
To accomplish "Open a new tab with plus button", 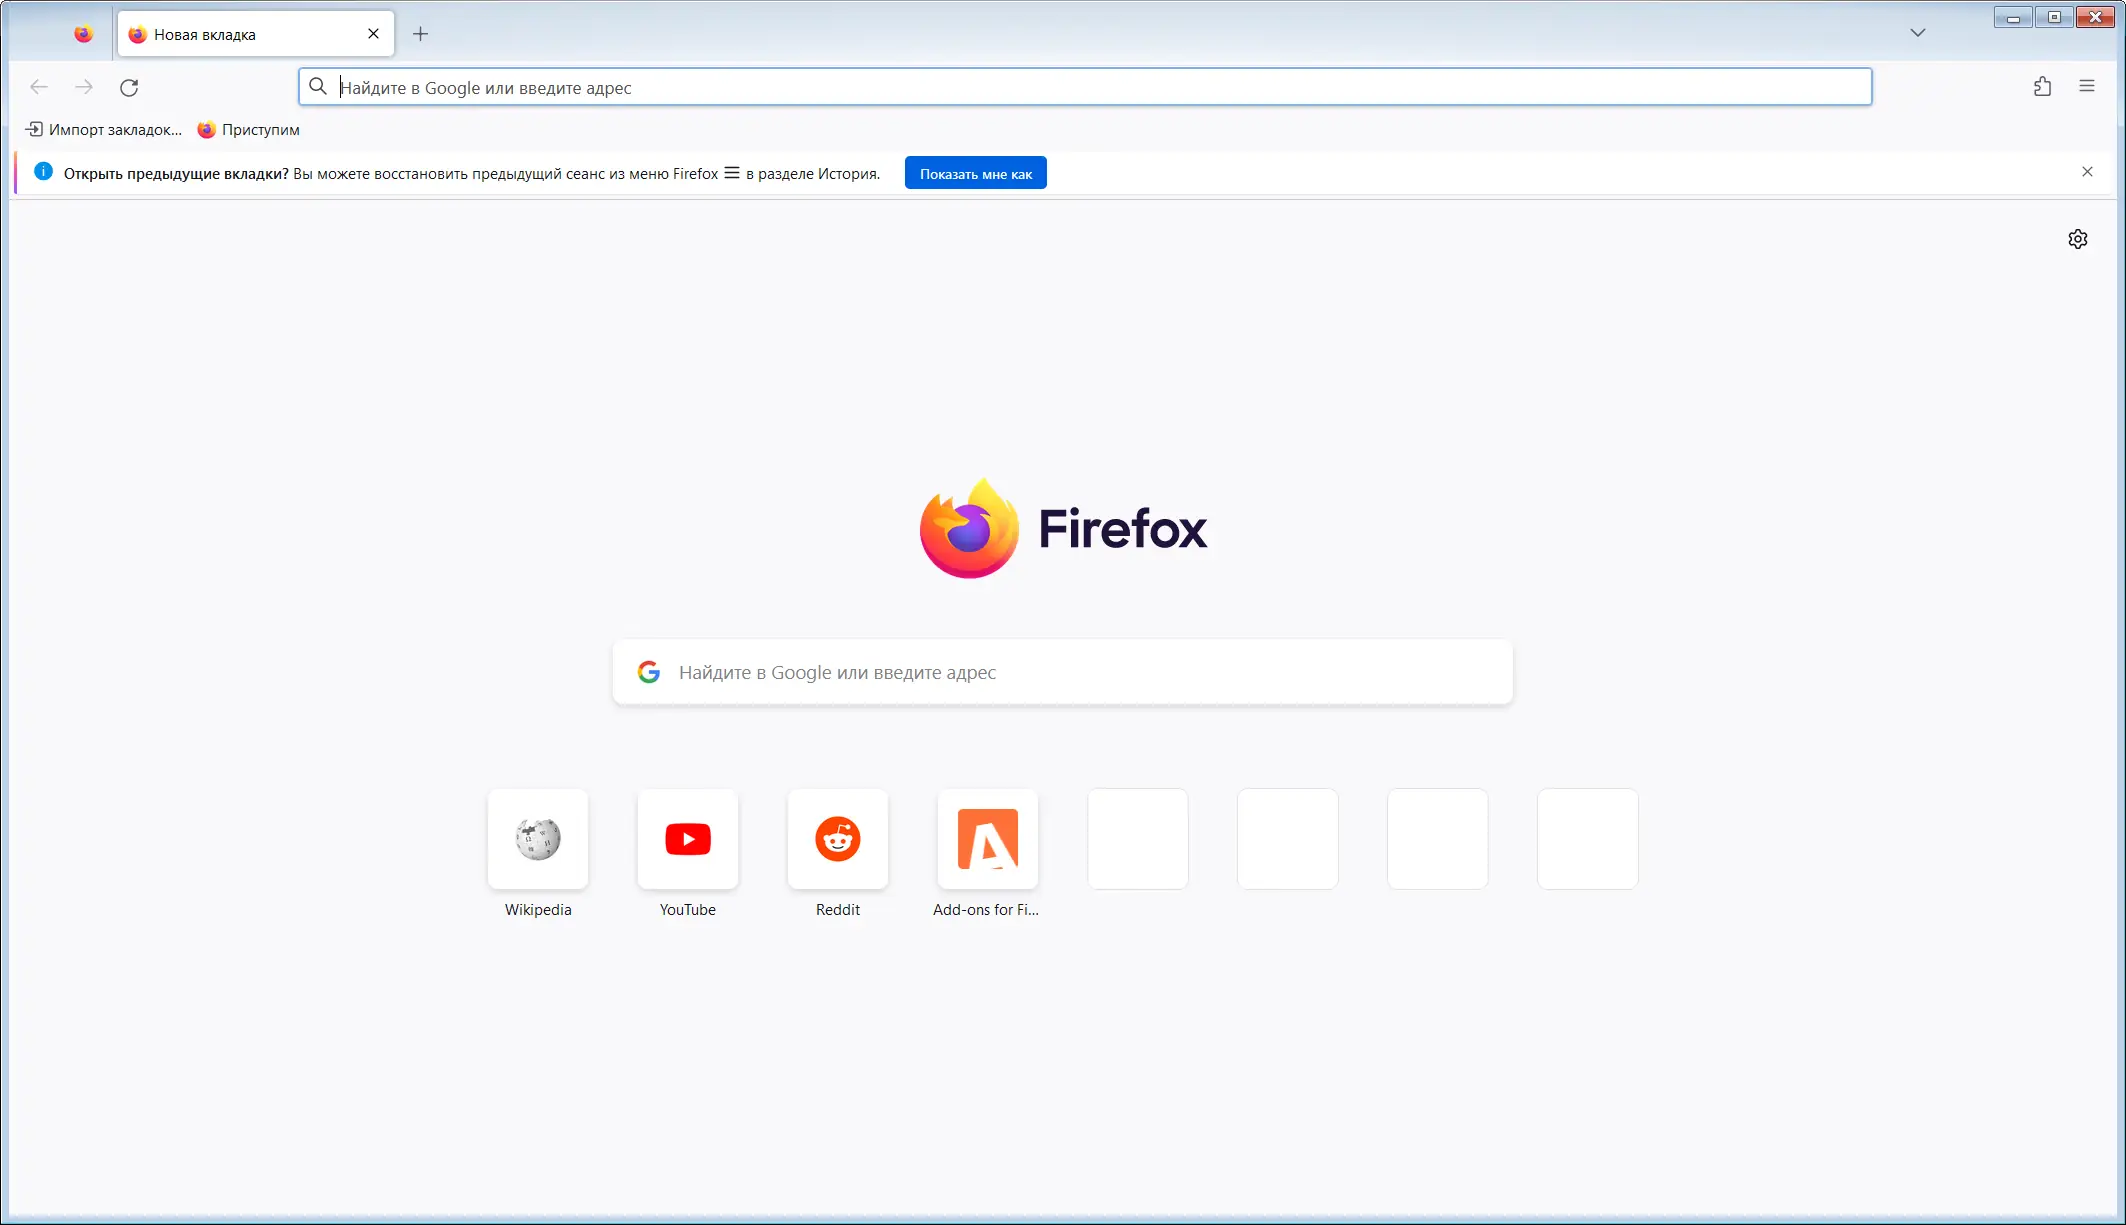I will (x=420, y=34).
